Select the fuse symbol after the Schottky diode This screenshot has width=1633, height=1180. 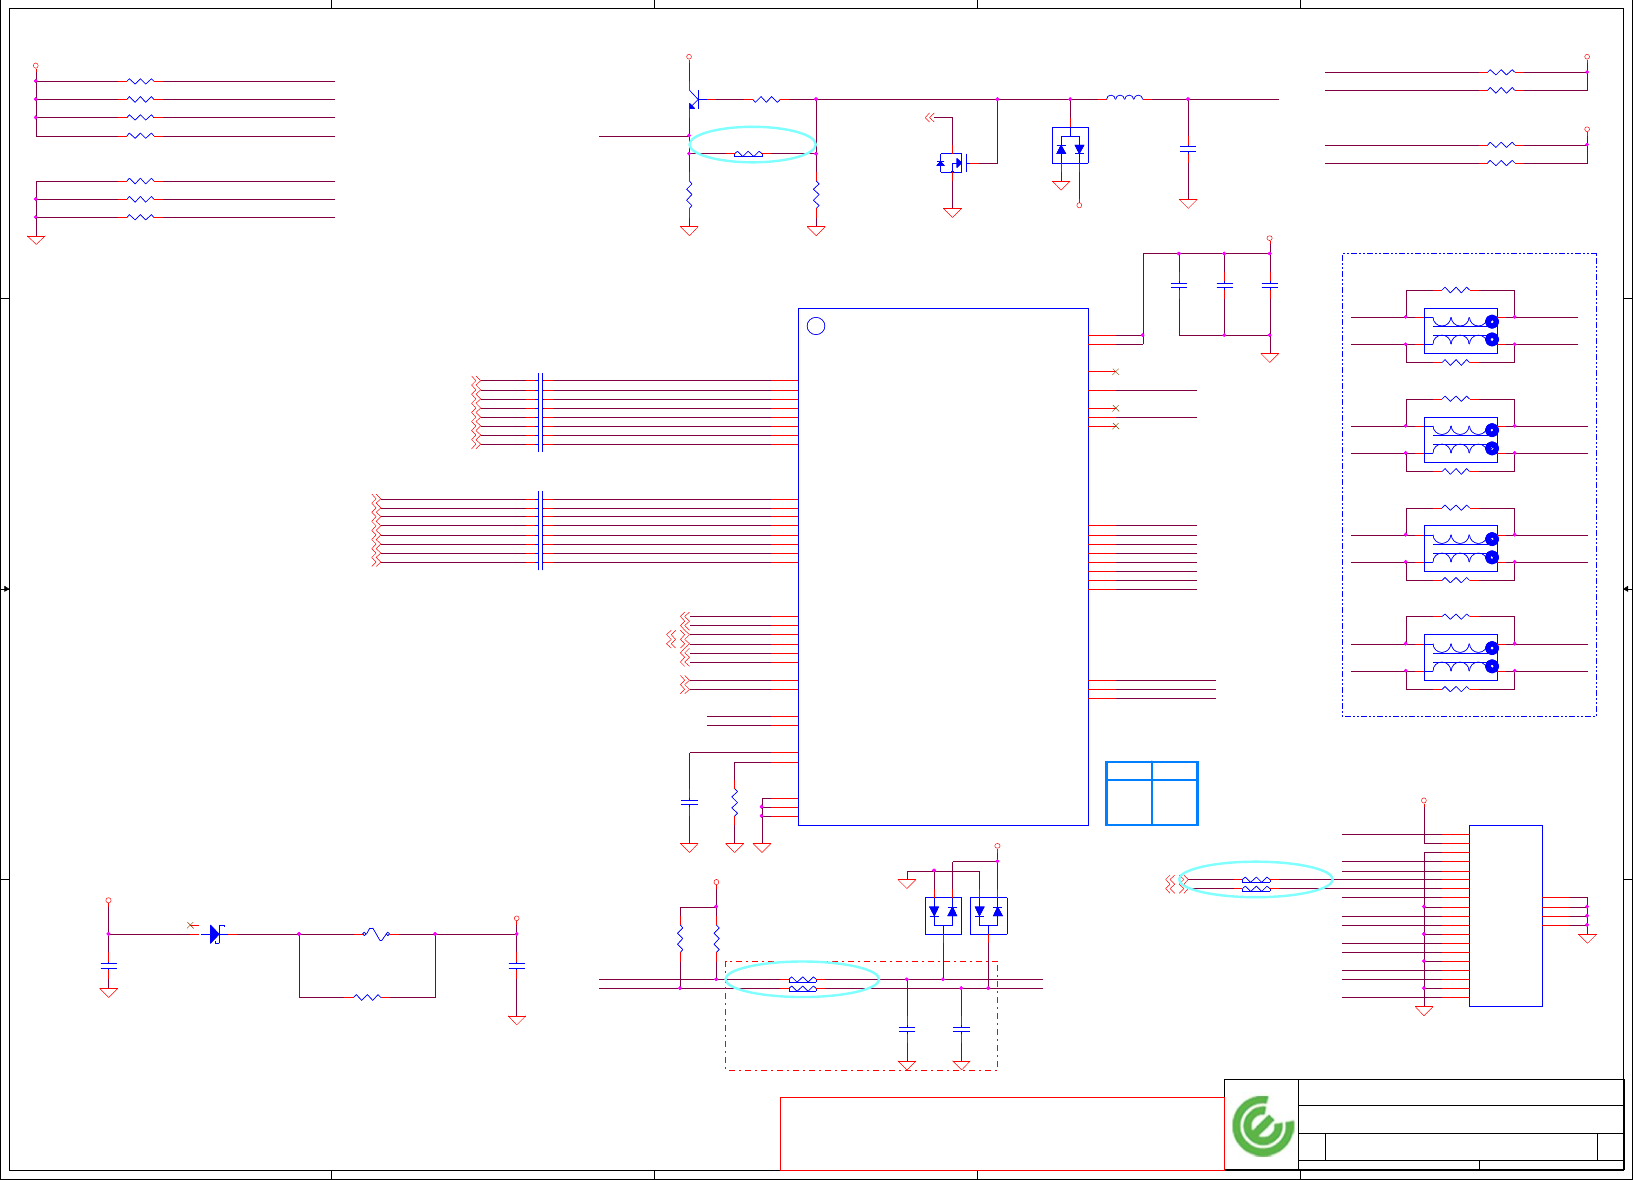[x=376, y=934]
